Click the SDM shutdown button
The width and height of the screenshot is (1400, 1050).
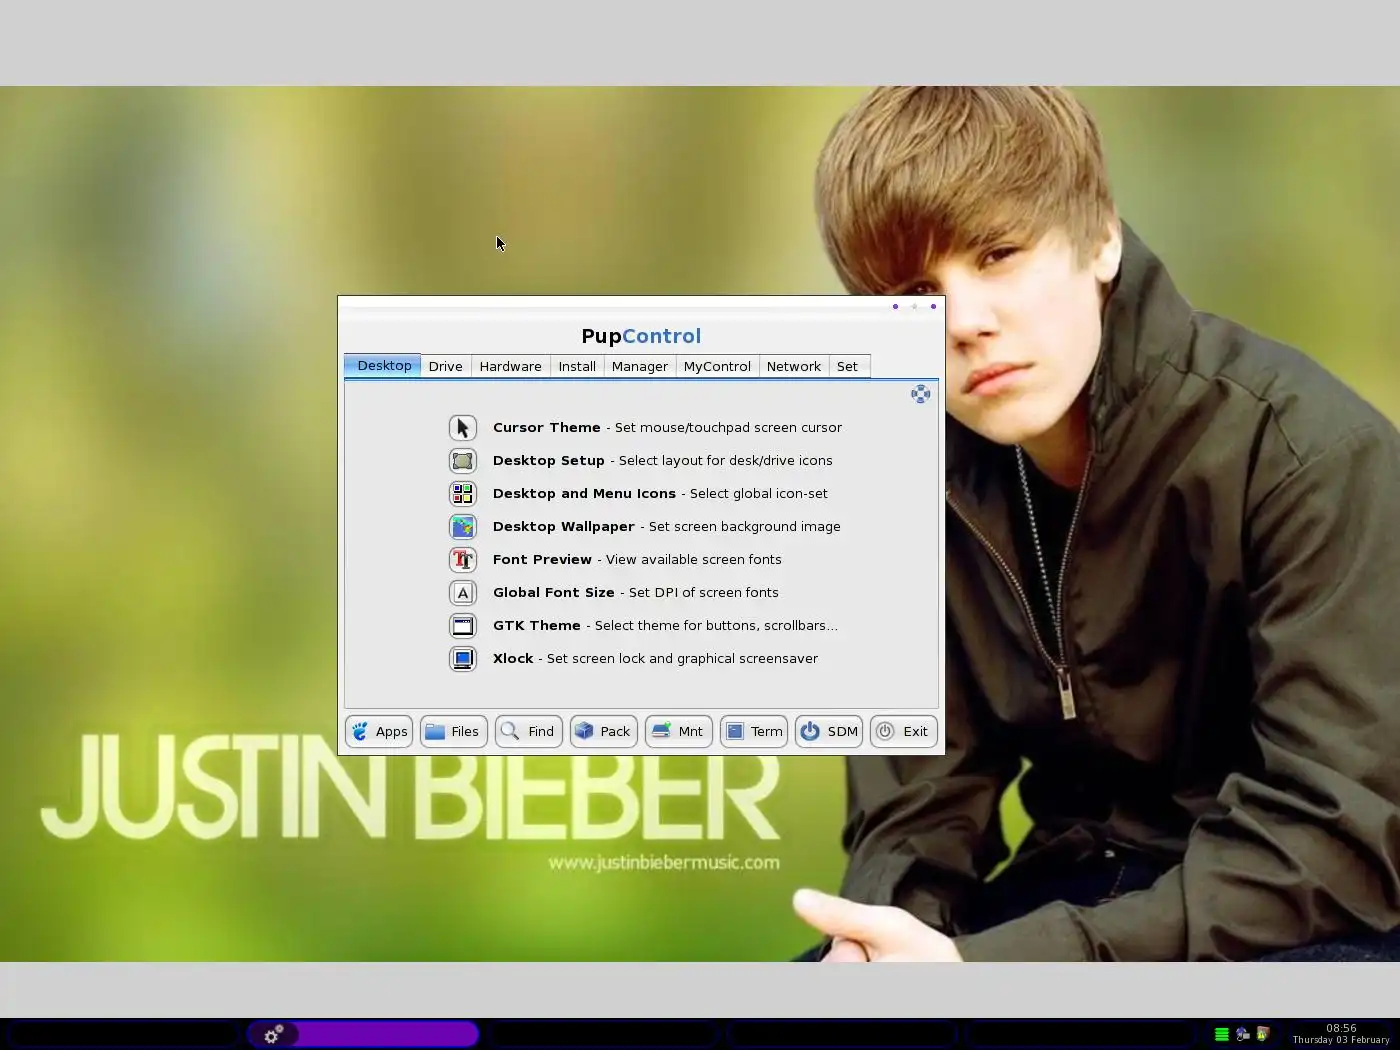(829, 732)
